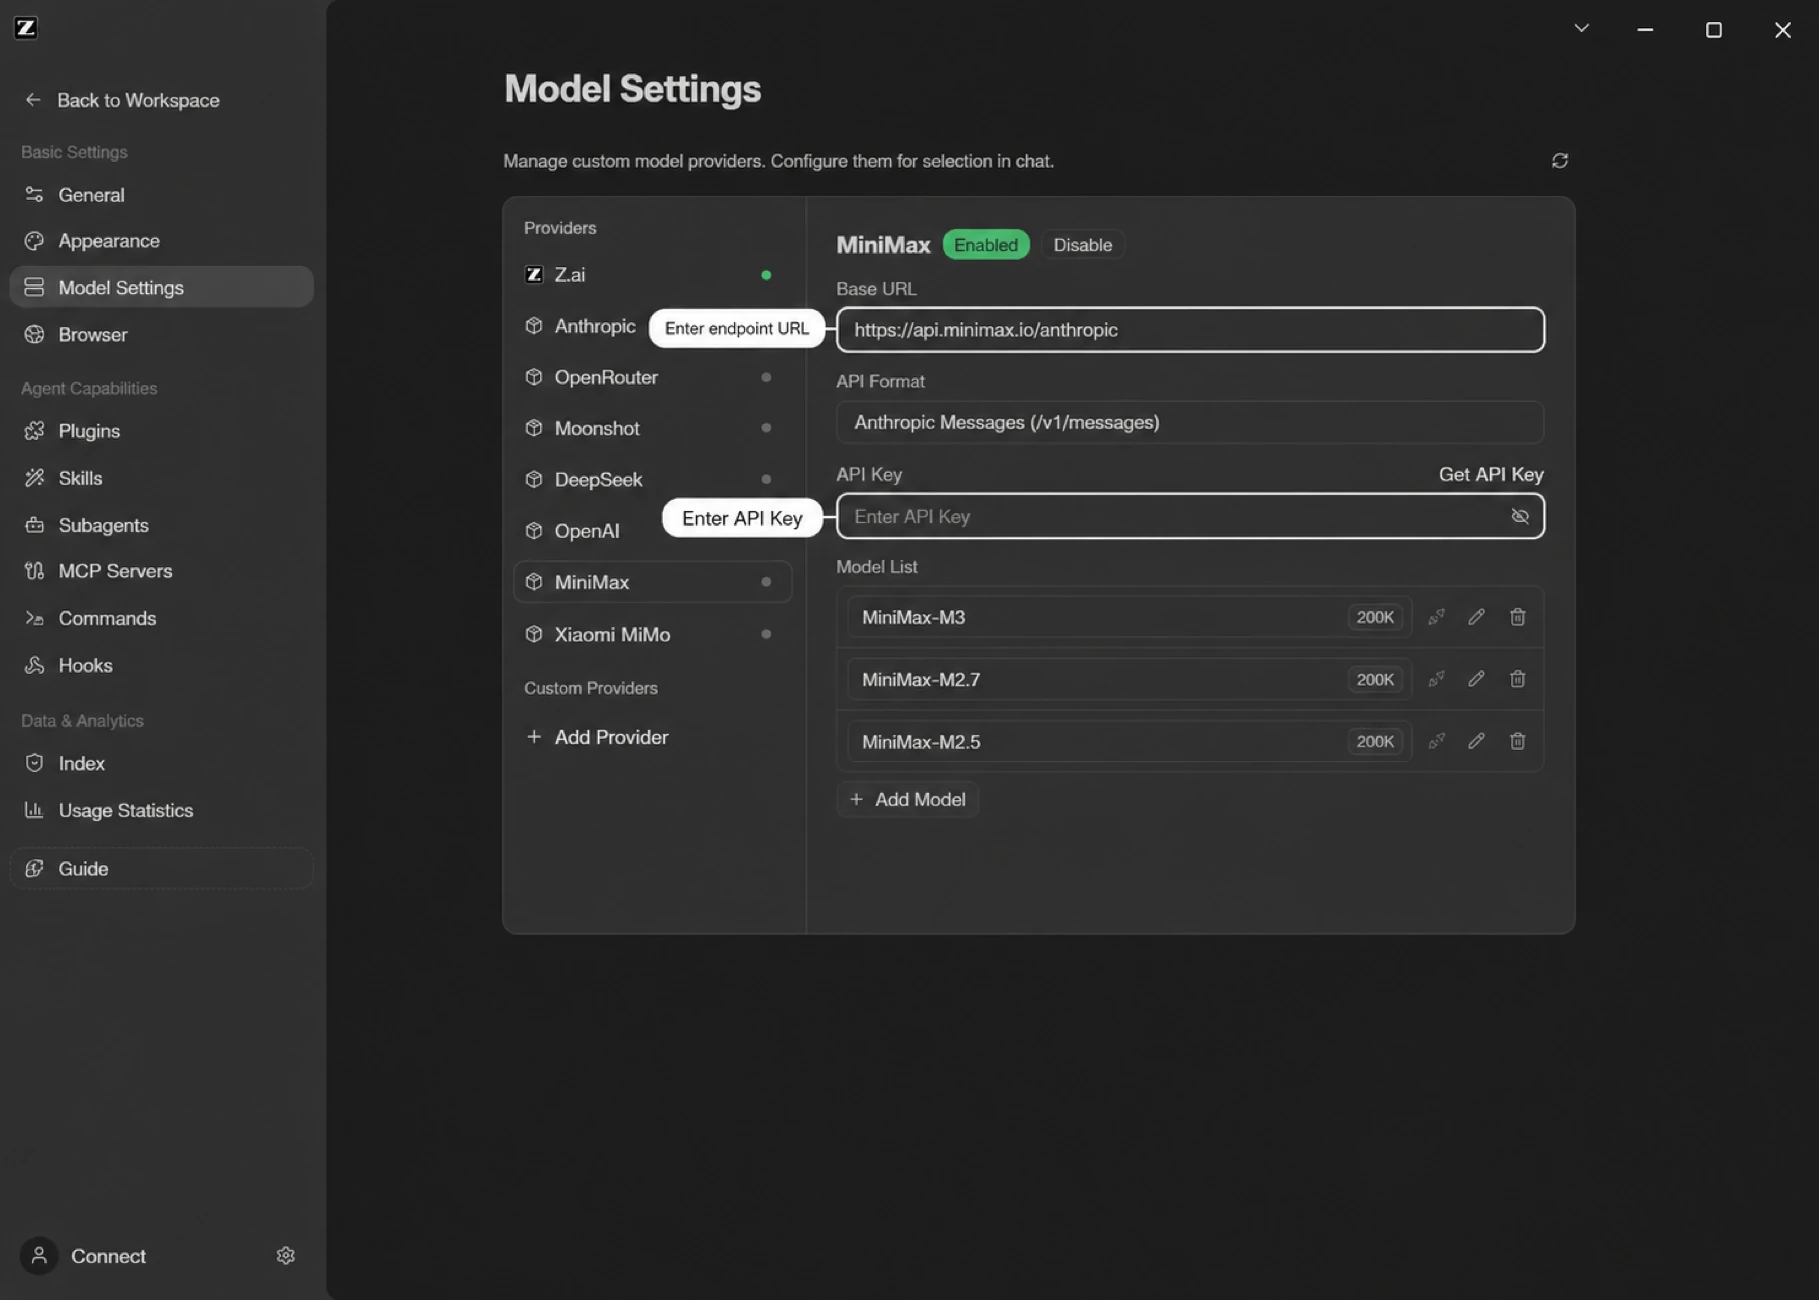Delete the MiniMax-M3 model
This screenshot has height=1300, width=1819.
[1517, 617]
